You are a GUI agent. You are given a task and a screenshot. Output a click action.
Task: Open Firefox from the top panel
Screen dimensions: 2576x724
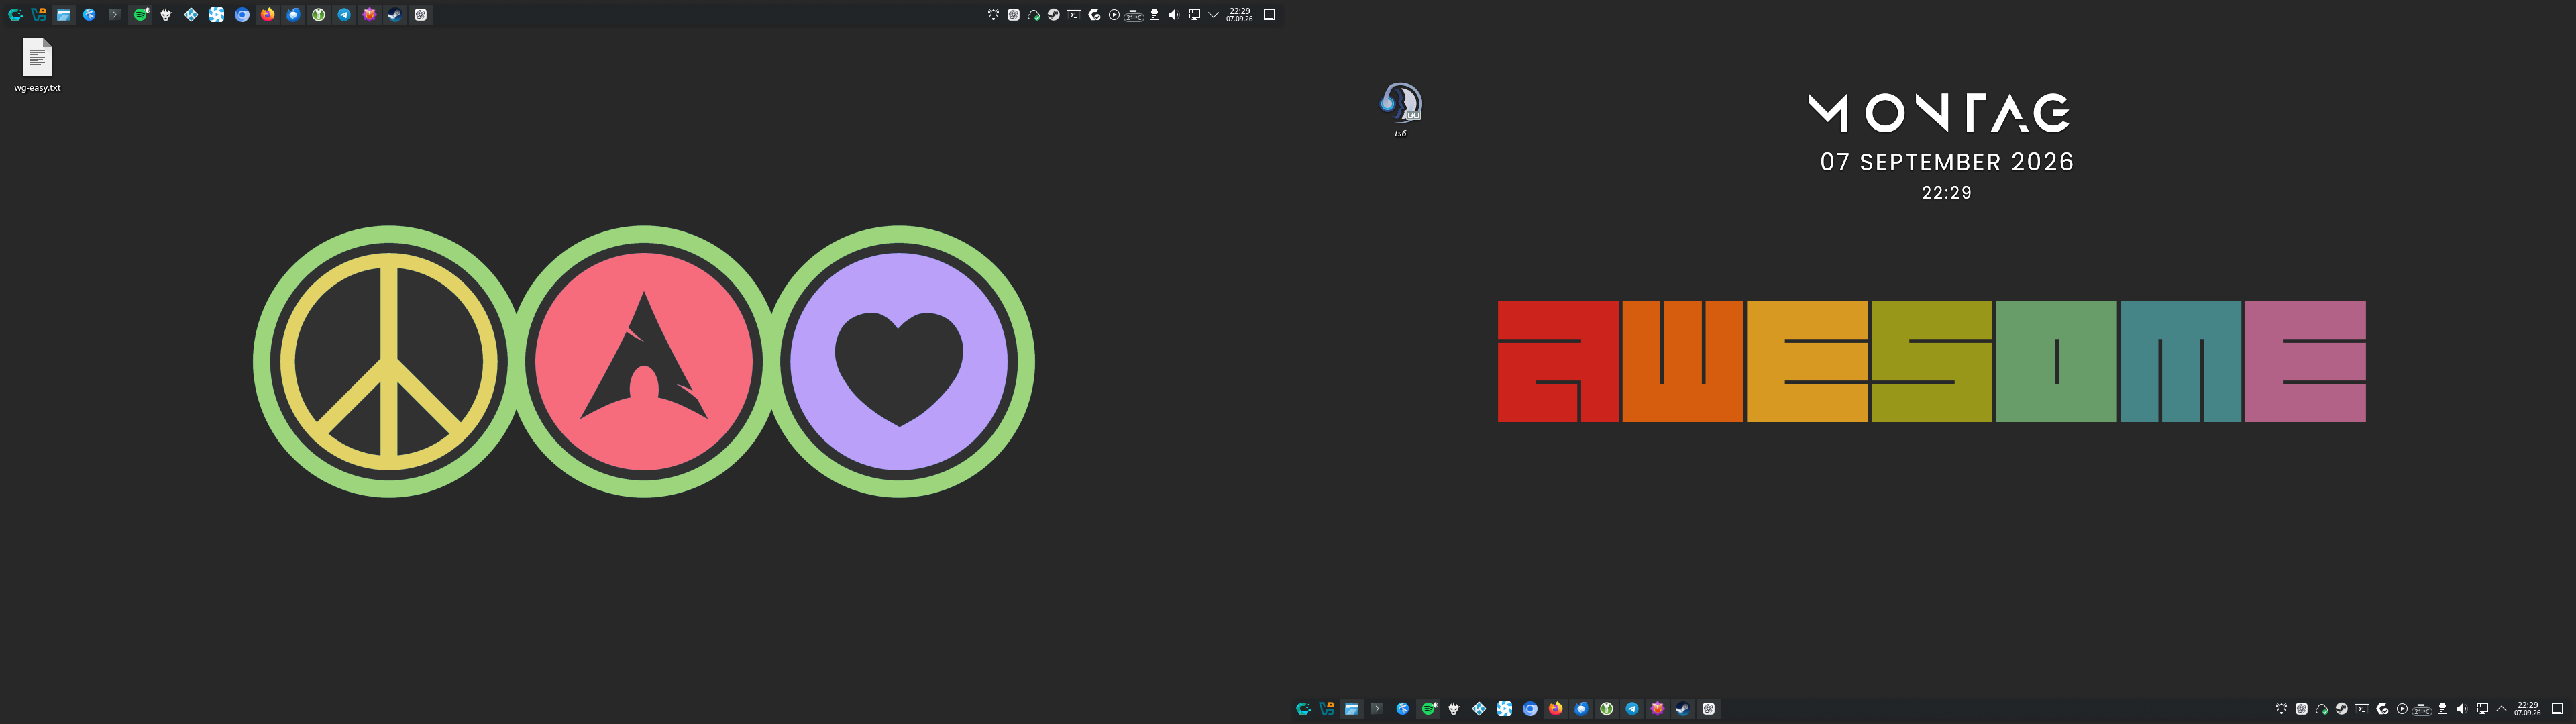tap(268, 15)
